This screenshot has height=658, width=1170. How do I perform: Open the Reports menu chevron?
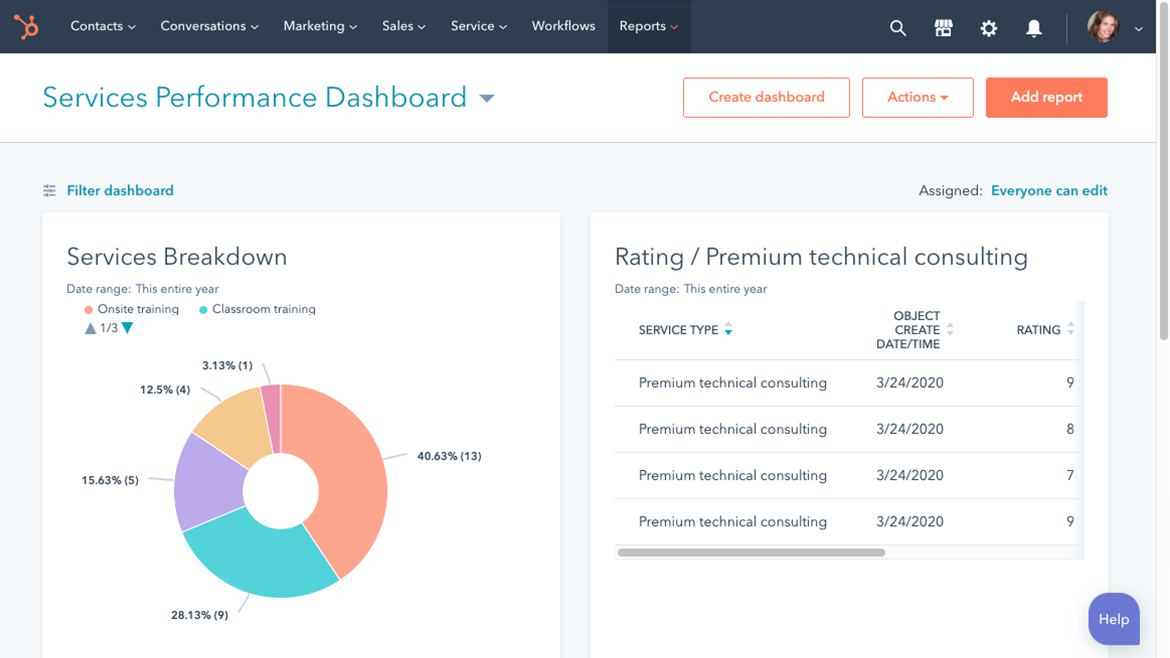pos(674,27)
